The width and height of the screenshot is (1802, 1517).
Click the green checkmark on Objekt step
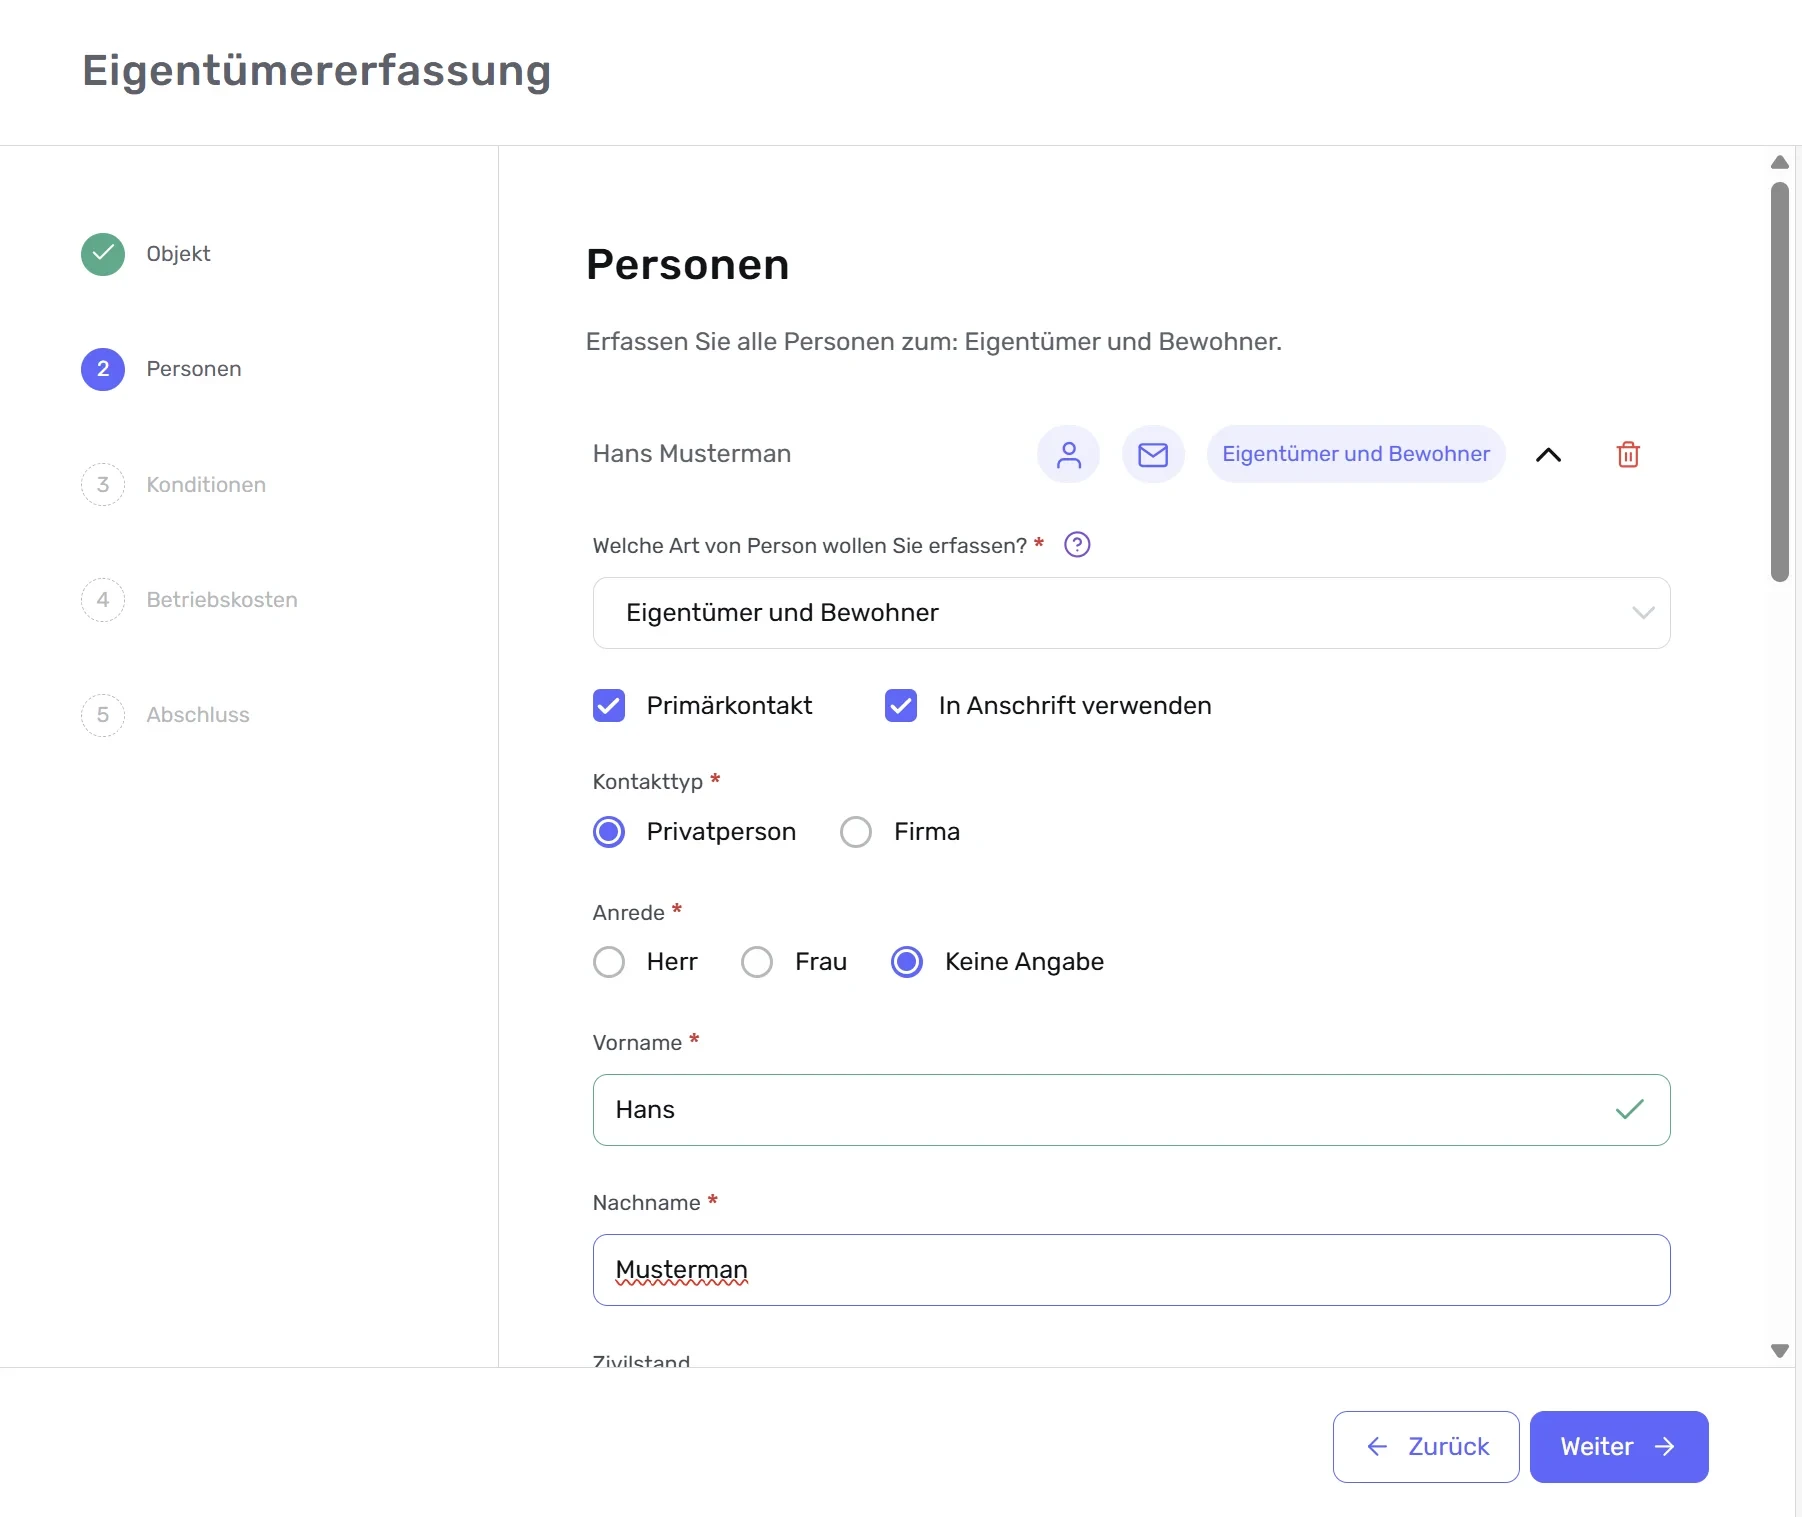(x=103, y=254)
